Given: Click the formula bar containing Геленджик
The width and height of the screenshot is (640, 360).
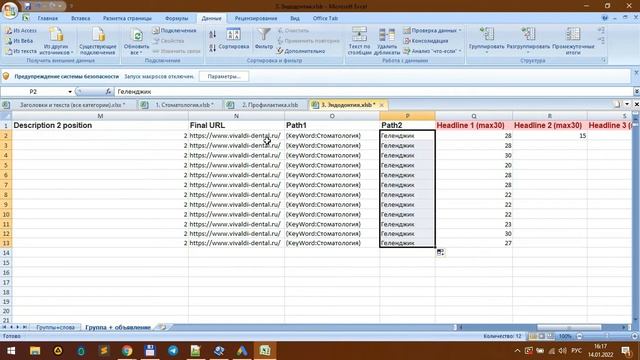Looking at the screenshot, I should click(373, 92).
